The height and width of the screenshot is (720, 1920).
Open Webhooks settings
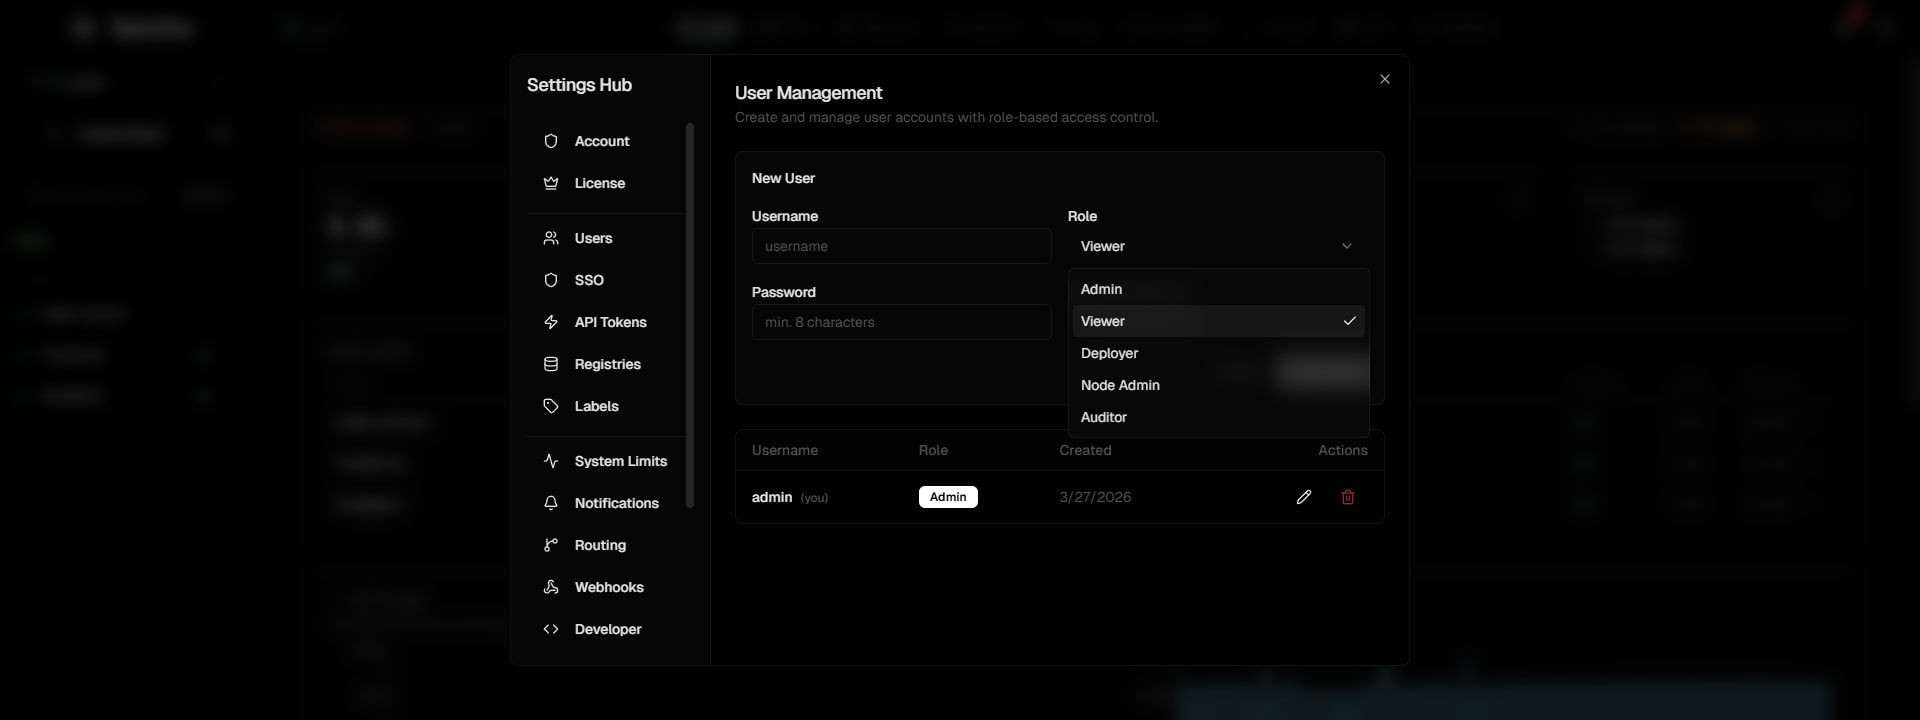click(605, 587)
